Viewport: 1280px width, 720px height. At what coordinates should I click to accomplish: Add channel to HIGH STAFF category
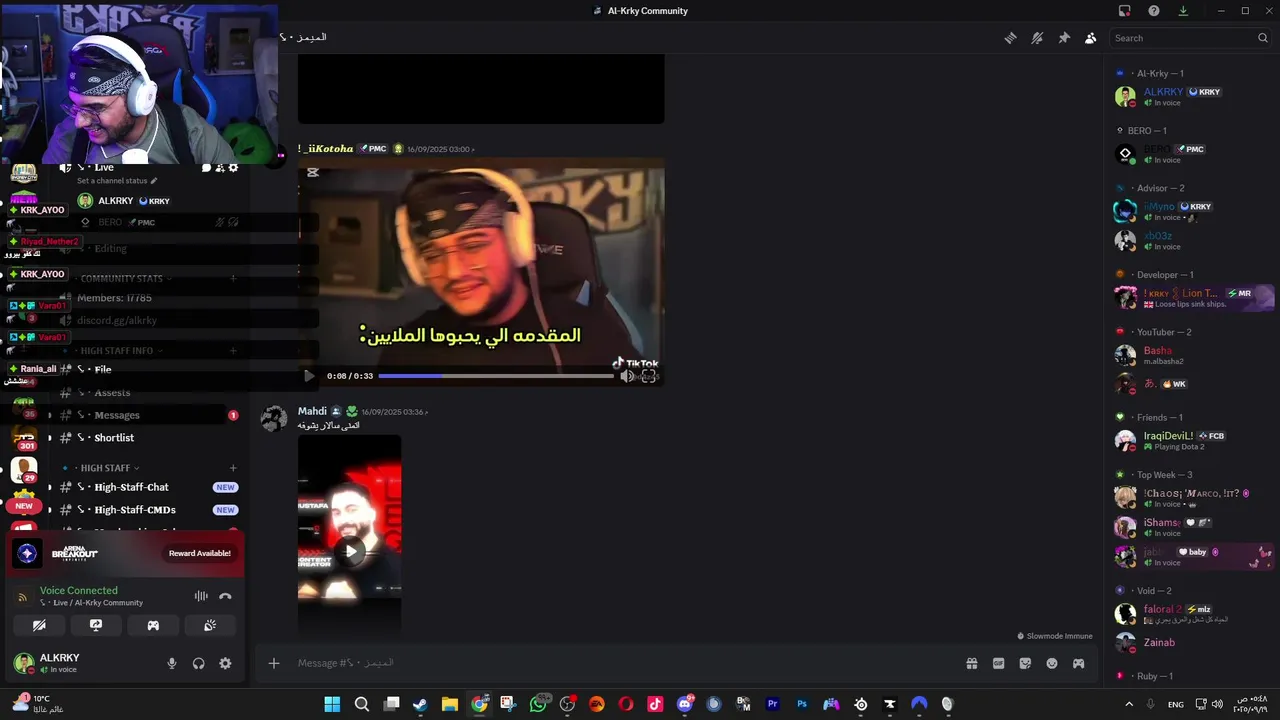(x=233, y=468)
